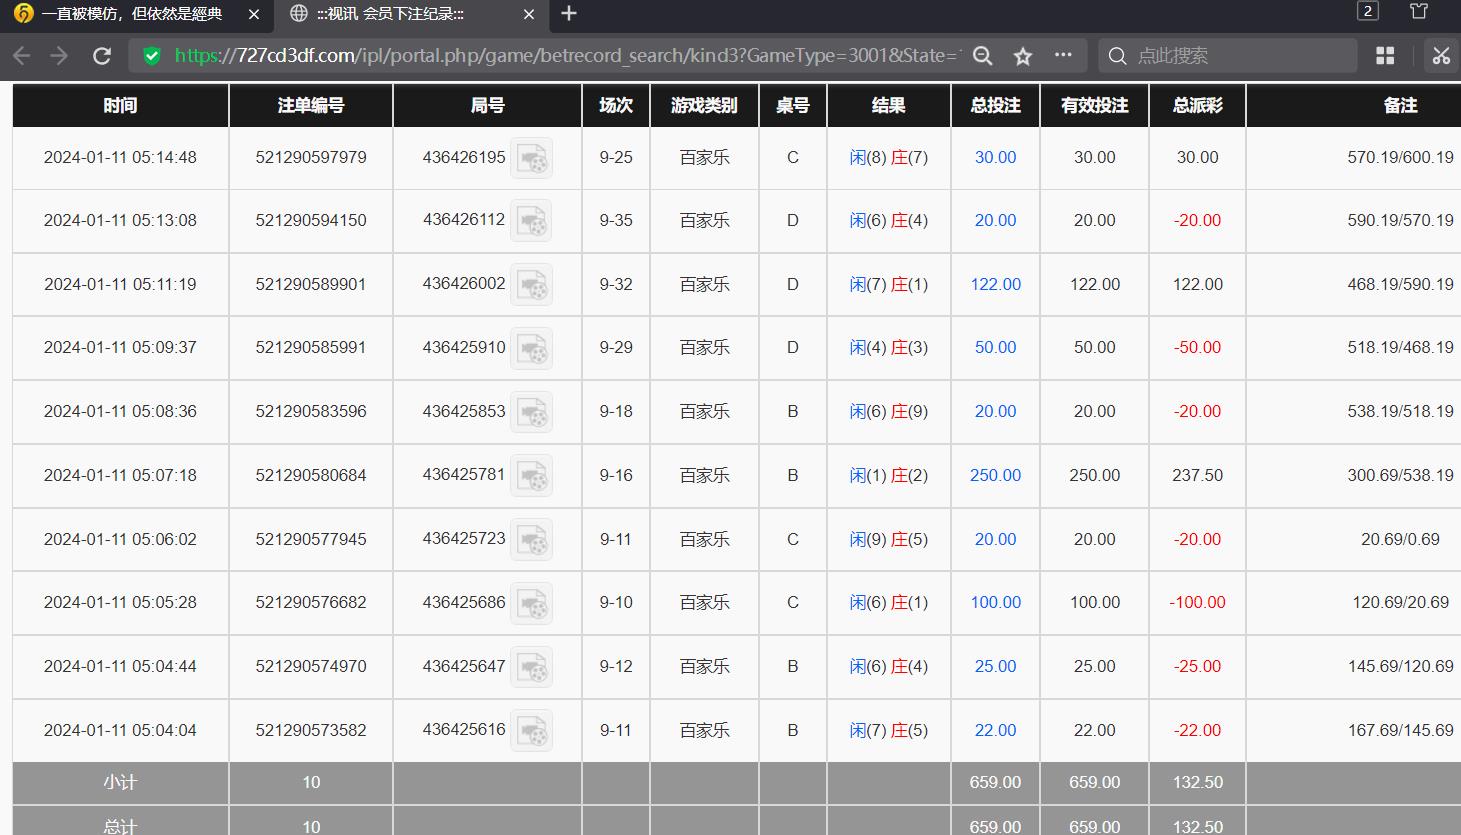The image size is (1461, 835).
Task: Close the 一直被模仿 tab
Action: [253, 14]
